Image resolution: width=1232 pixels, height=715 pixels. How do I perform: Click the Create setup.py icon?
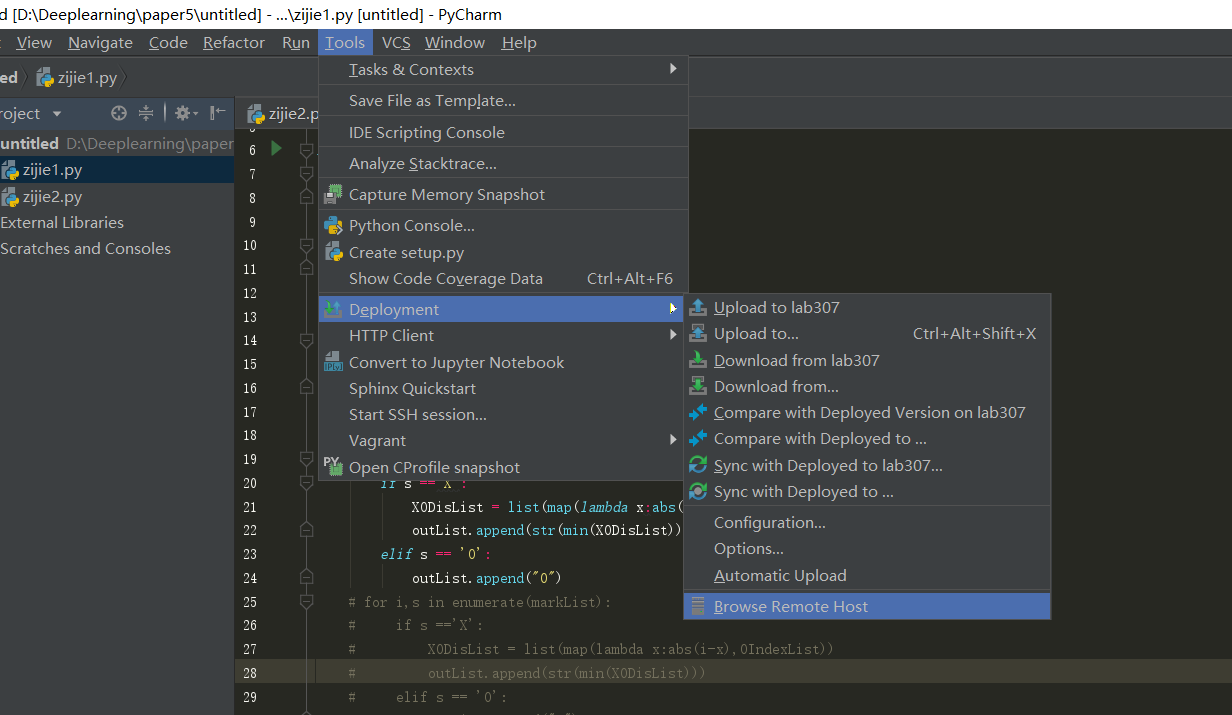(333, 252)
